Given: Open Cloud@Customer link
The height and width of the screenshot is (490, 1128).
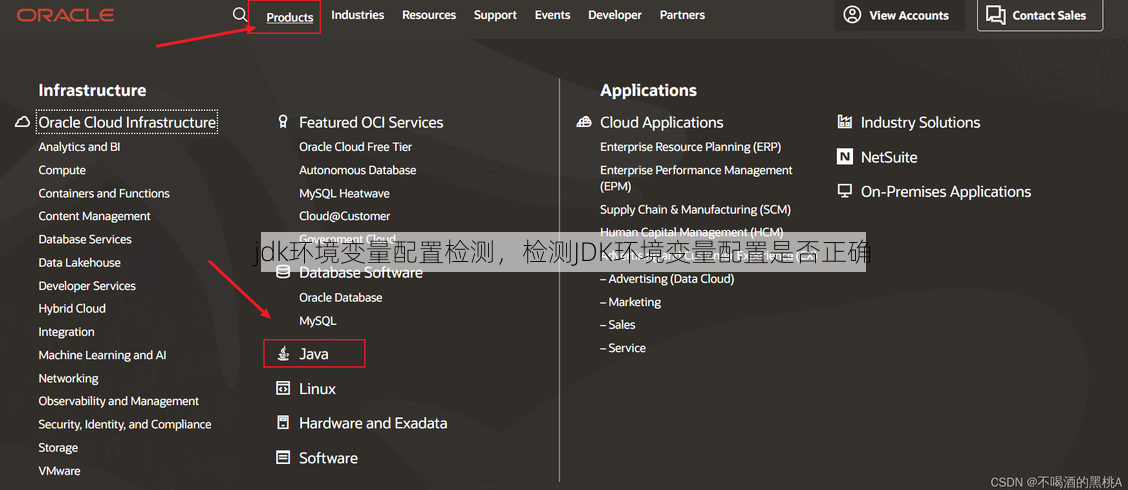Looking at the screenshot, I should tap(345, 217).
